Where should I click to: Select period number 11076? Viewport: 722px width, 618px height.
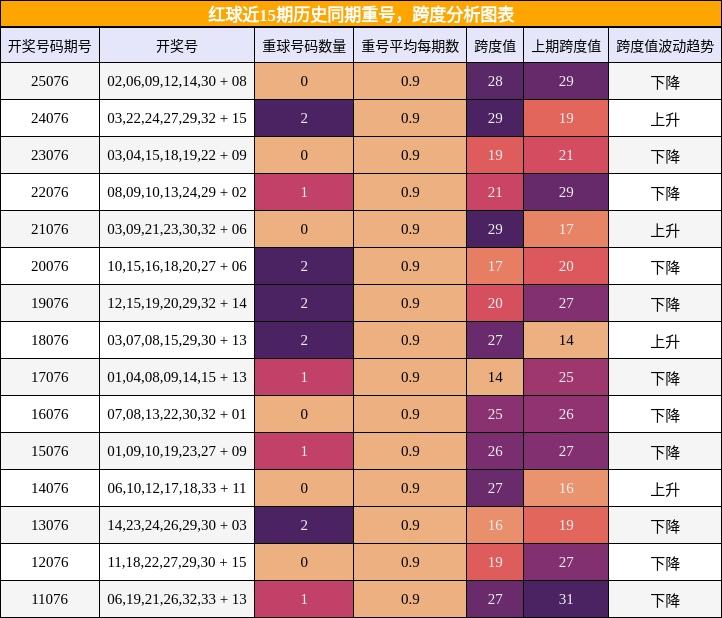point(50,599)
